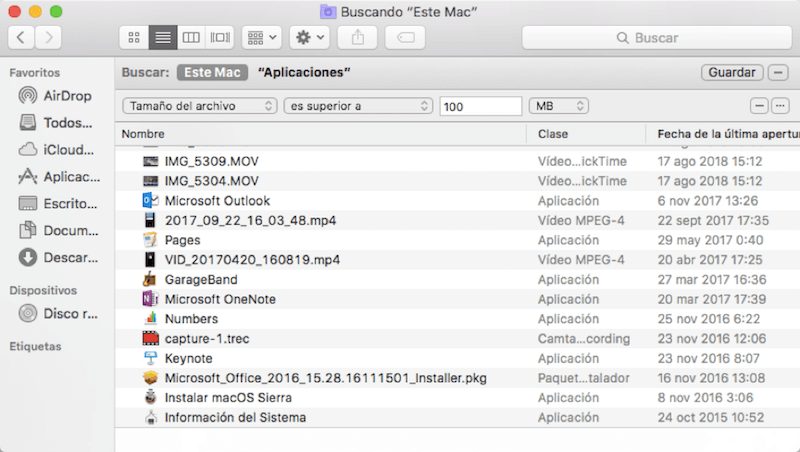Switch to icon grid view
The height and width of the screenshot is (452, 800).
pyautogui.click(x=134, y=37)
